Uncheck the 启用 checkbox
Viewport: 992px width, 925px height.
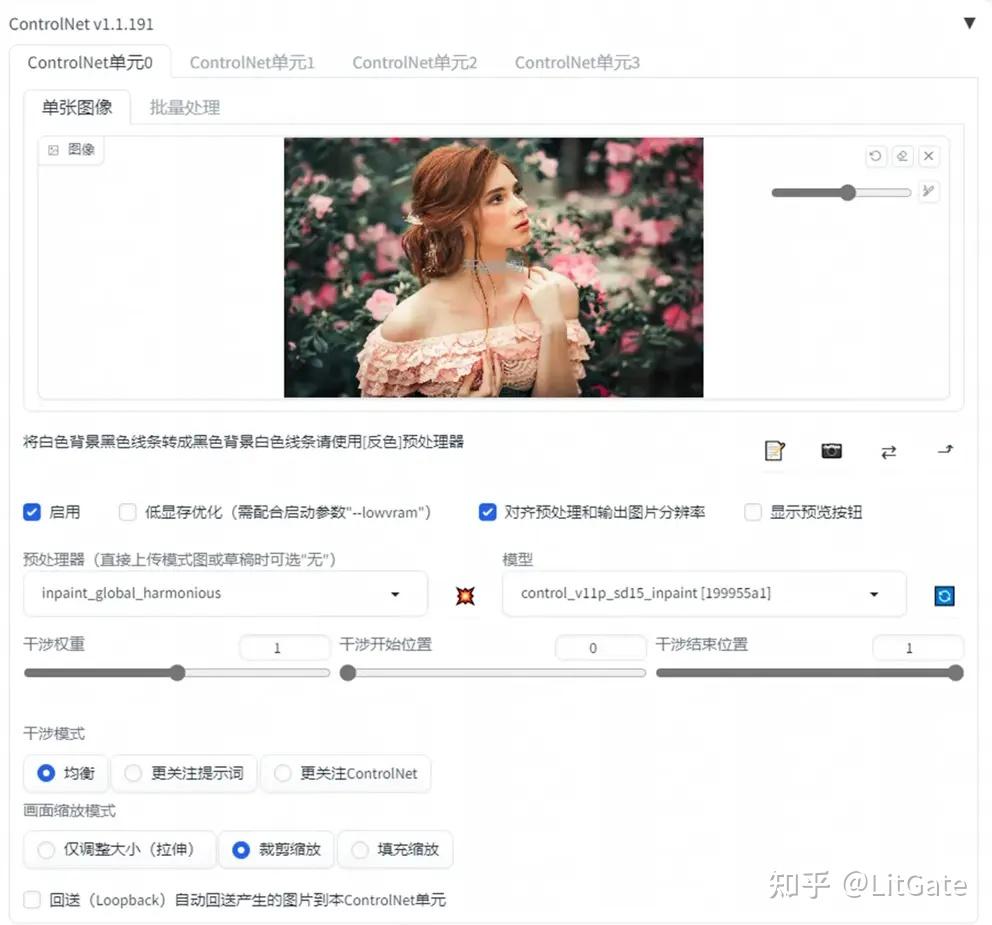tap(32, 512)
